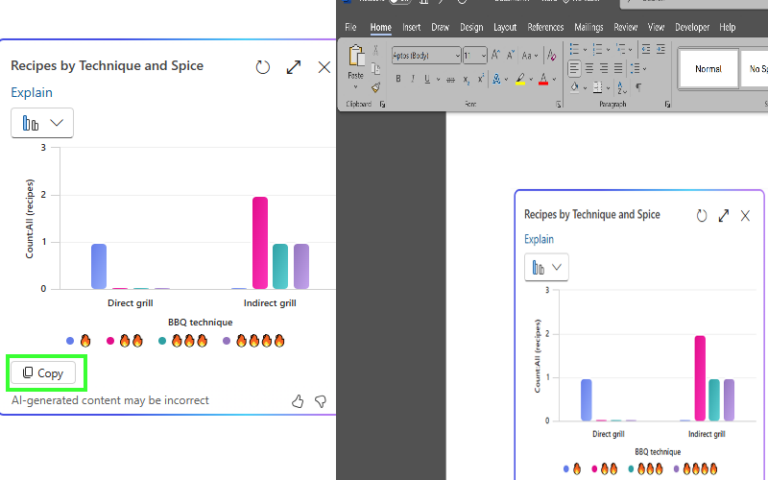Click the bullet list icon in Paragraph group
This screenshot has width=768, height=480.
pos(576,49)
